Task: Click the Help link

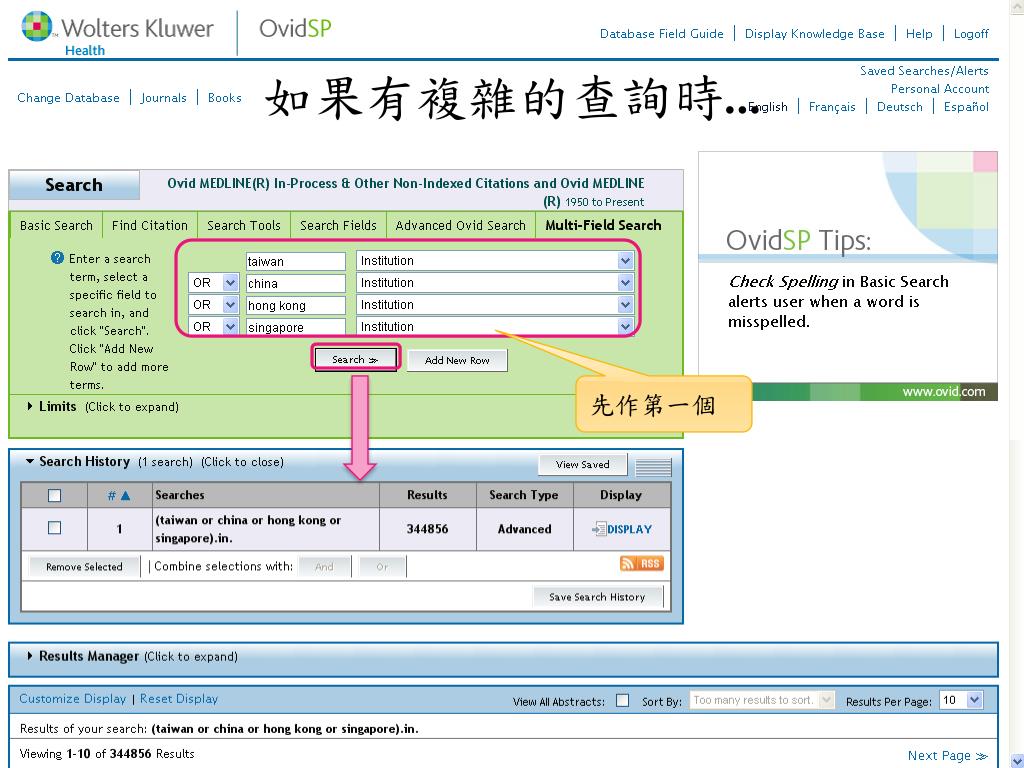Action: click(x=919, y=34)
